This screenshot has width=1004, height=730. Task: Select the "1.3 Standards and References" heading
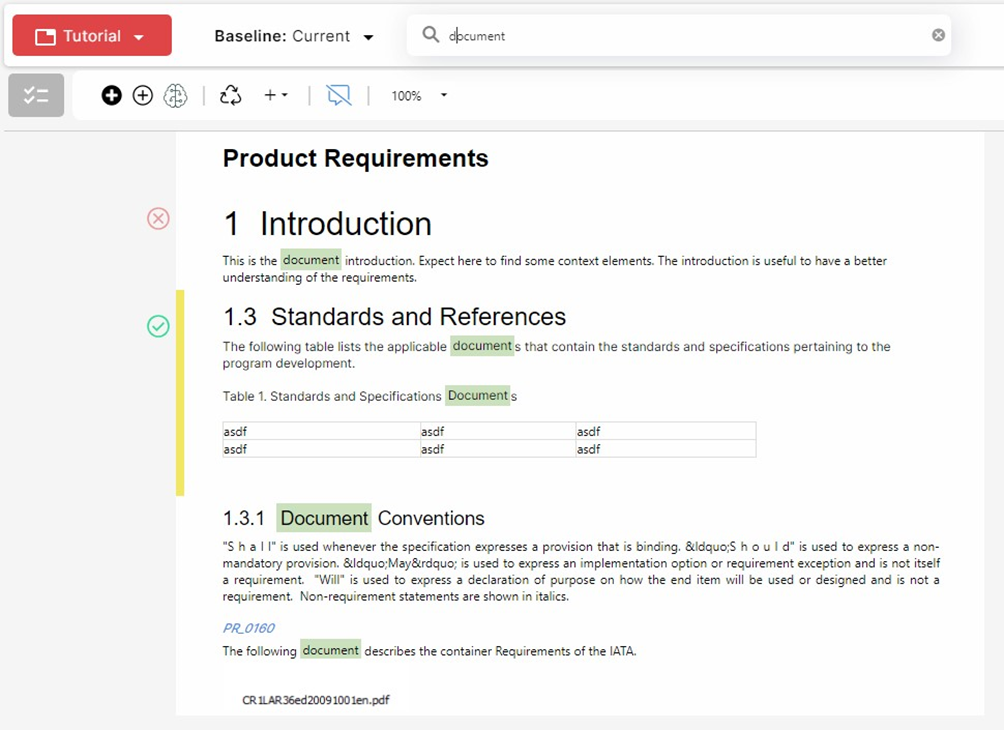pyautogui.click(x=394, y=317)
